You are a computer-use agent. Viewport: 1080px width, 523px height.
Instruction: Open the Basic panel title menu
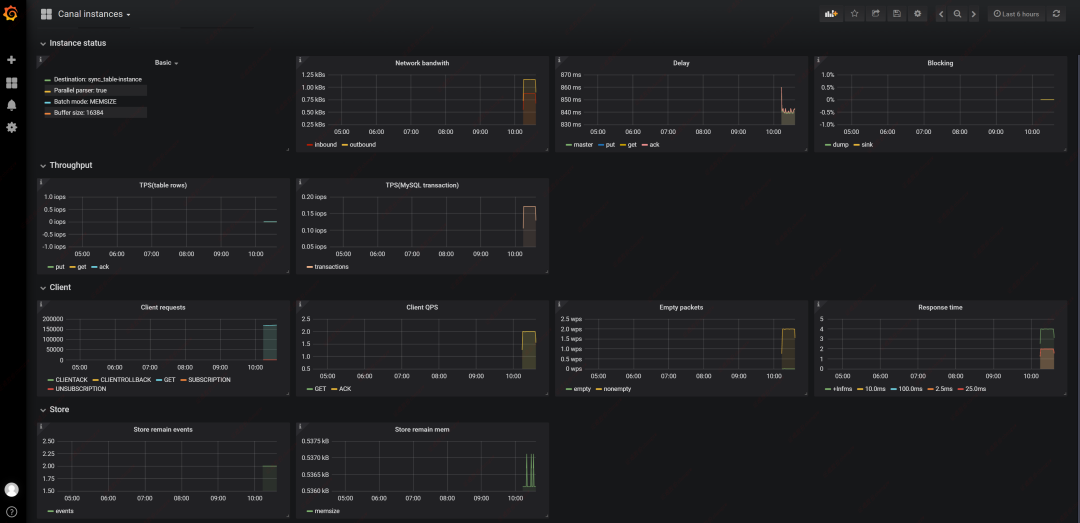pyautogui.click(x=166, y=63)
